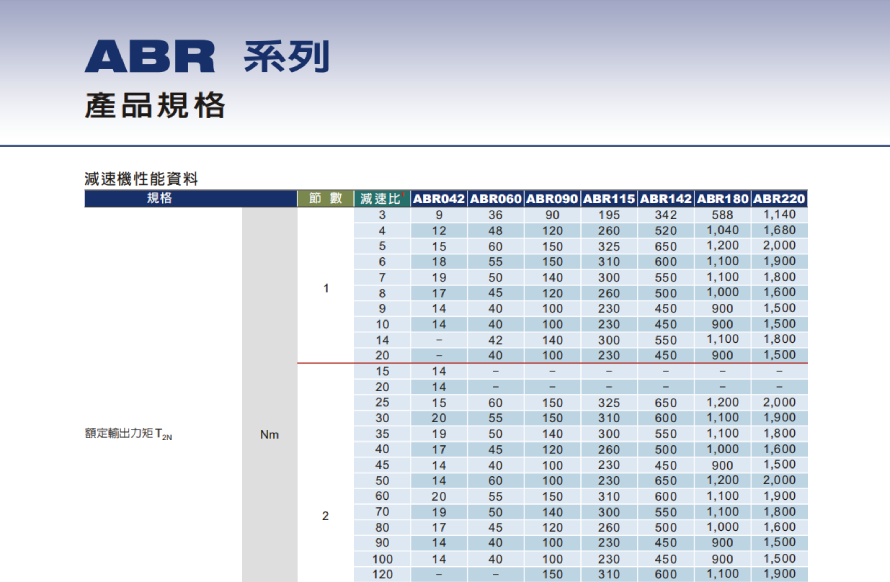Screen dimensions: 890x582
Task: Click the 規格 table header cell
Action: pos(160,198)
